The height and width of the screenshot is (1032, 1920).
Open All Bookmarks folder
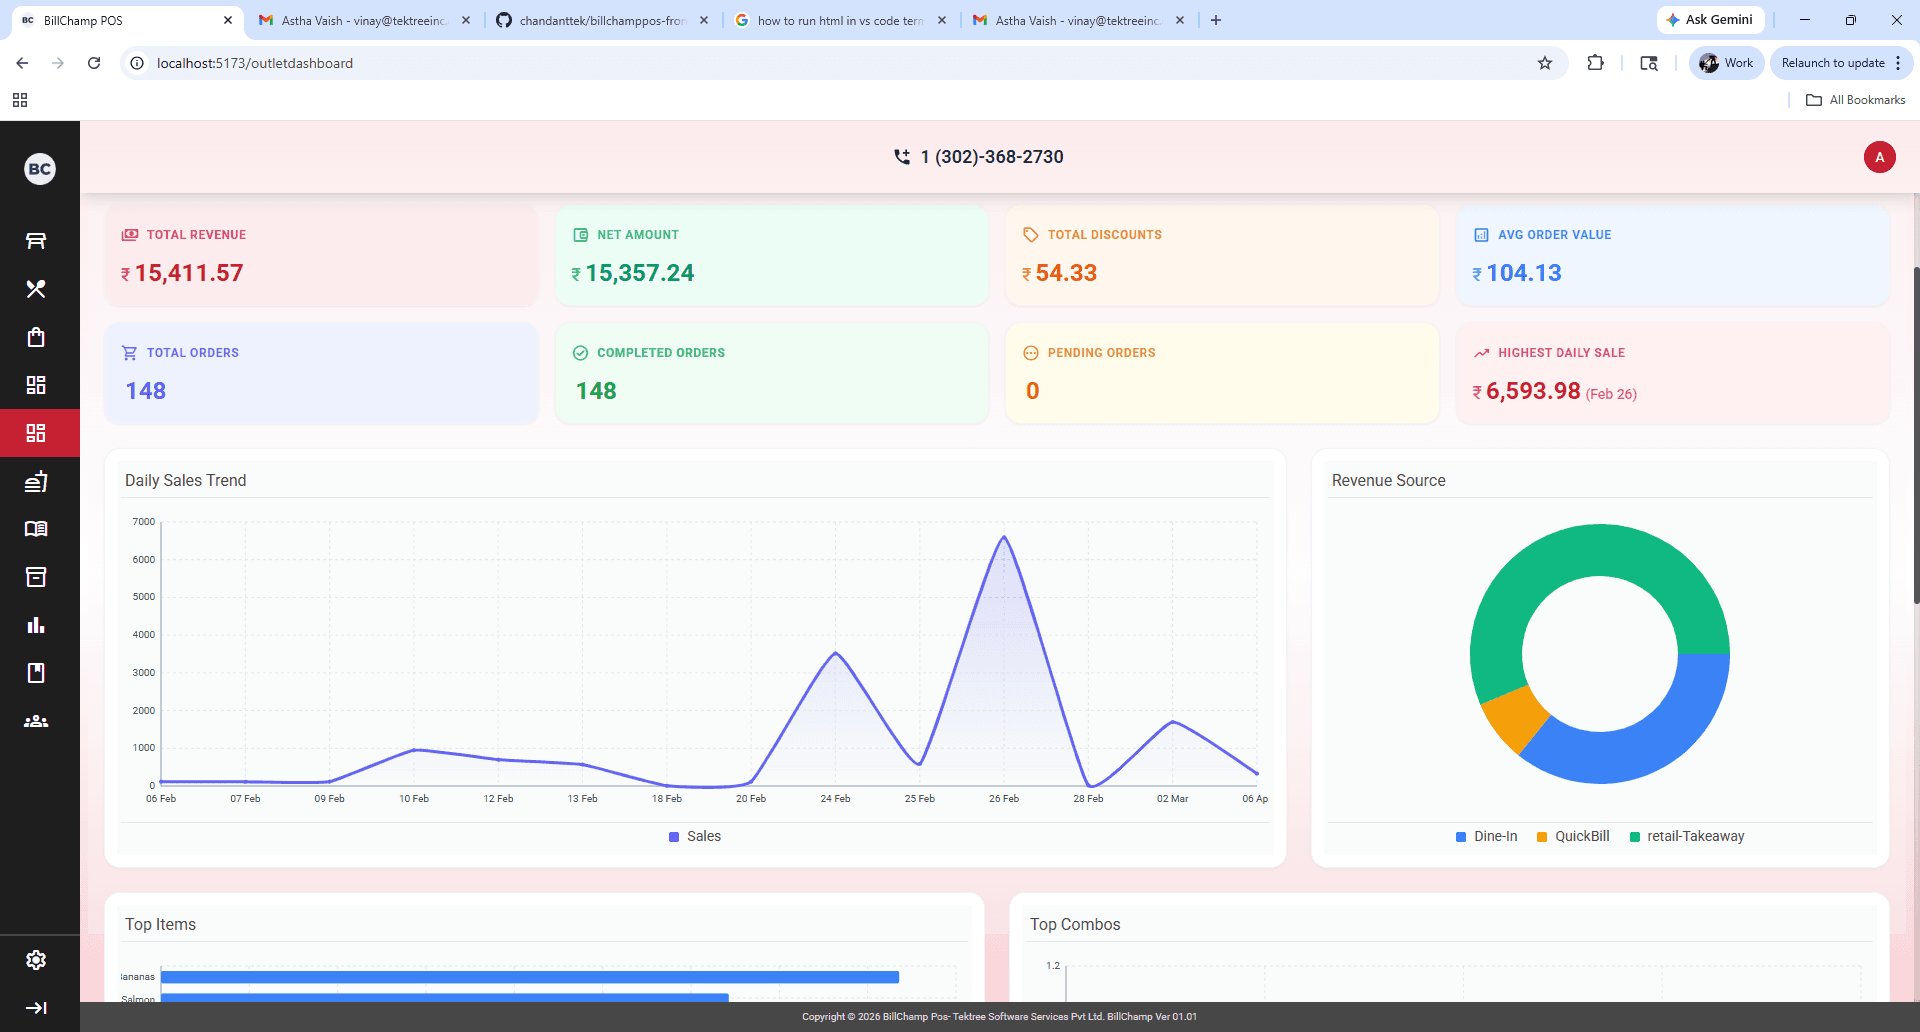(1855, 100)
